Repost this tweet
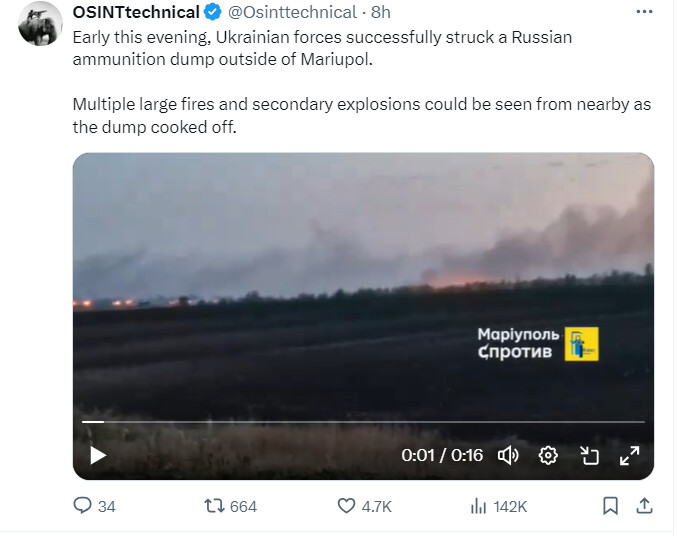 pos(214,506)
